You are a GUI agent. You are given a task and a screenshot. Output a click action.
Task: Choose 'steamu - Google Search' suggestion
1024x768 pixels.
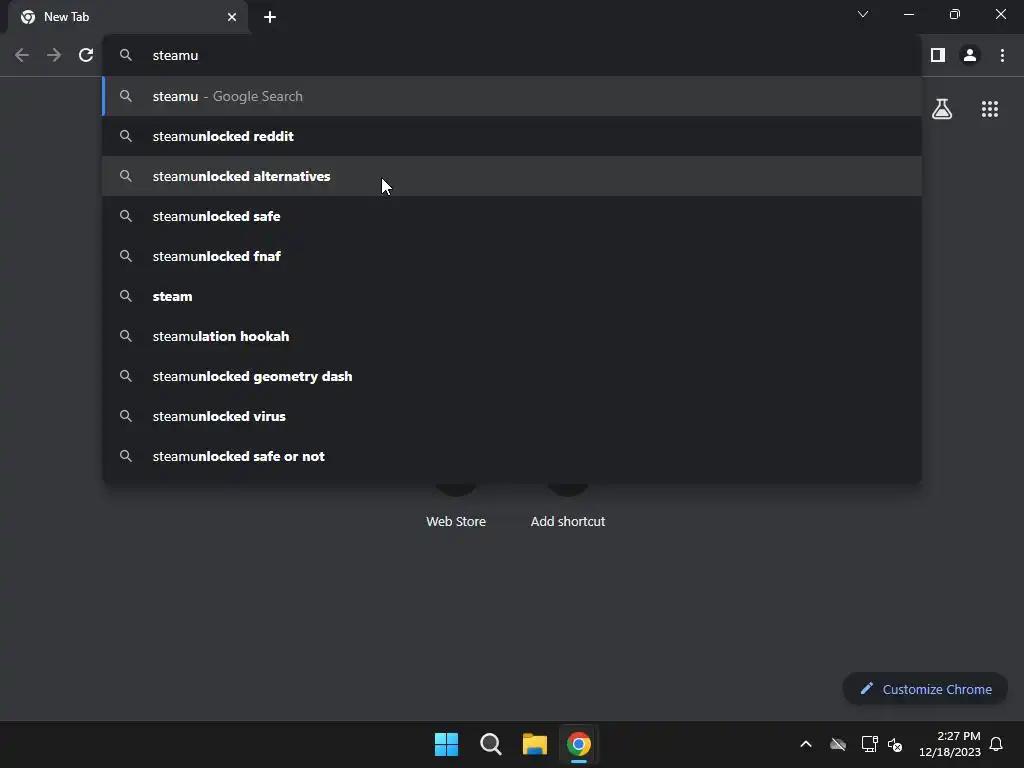(512, 96)
